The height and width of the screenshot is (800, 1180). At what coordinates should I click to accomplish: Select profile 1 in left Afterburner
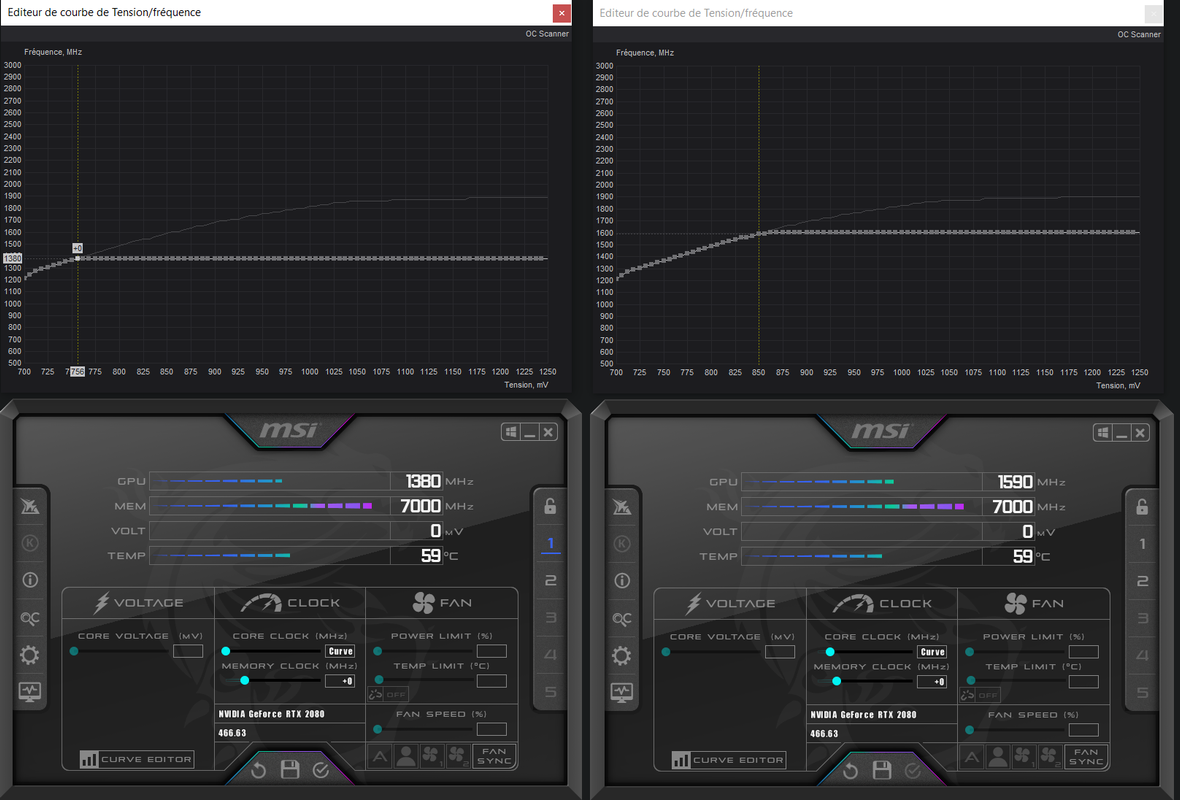pyautogui.click(x=550, y=543)
